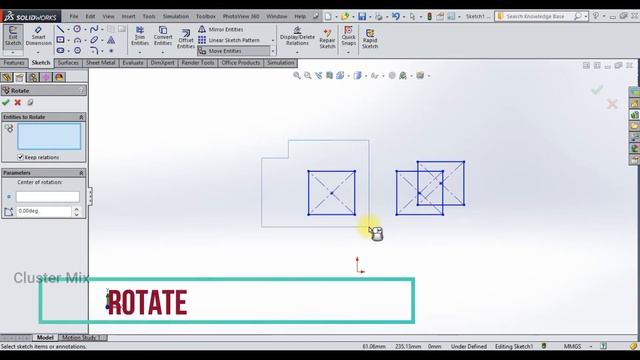Switch to the Sheet Metal tab
The image size is (640, 360).
click(100, 63)
